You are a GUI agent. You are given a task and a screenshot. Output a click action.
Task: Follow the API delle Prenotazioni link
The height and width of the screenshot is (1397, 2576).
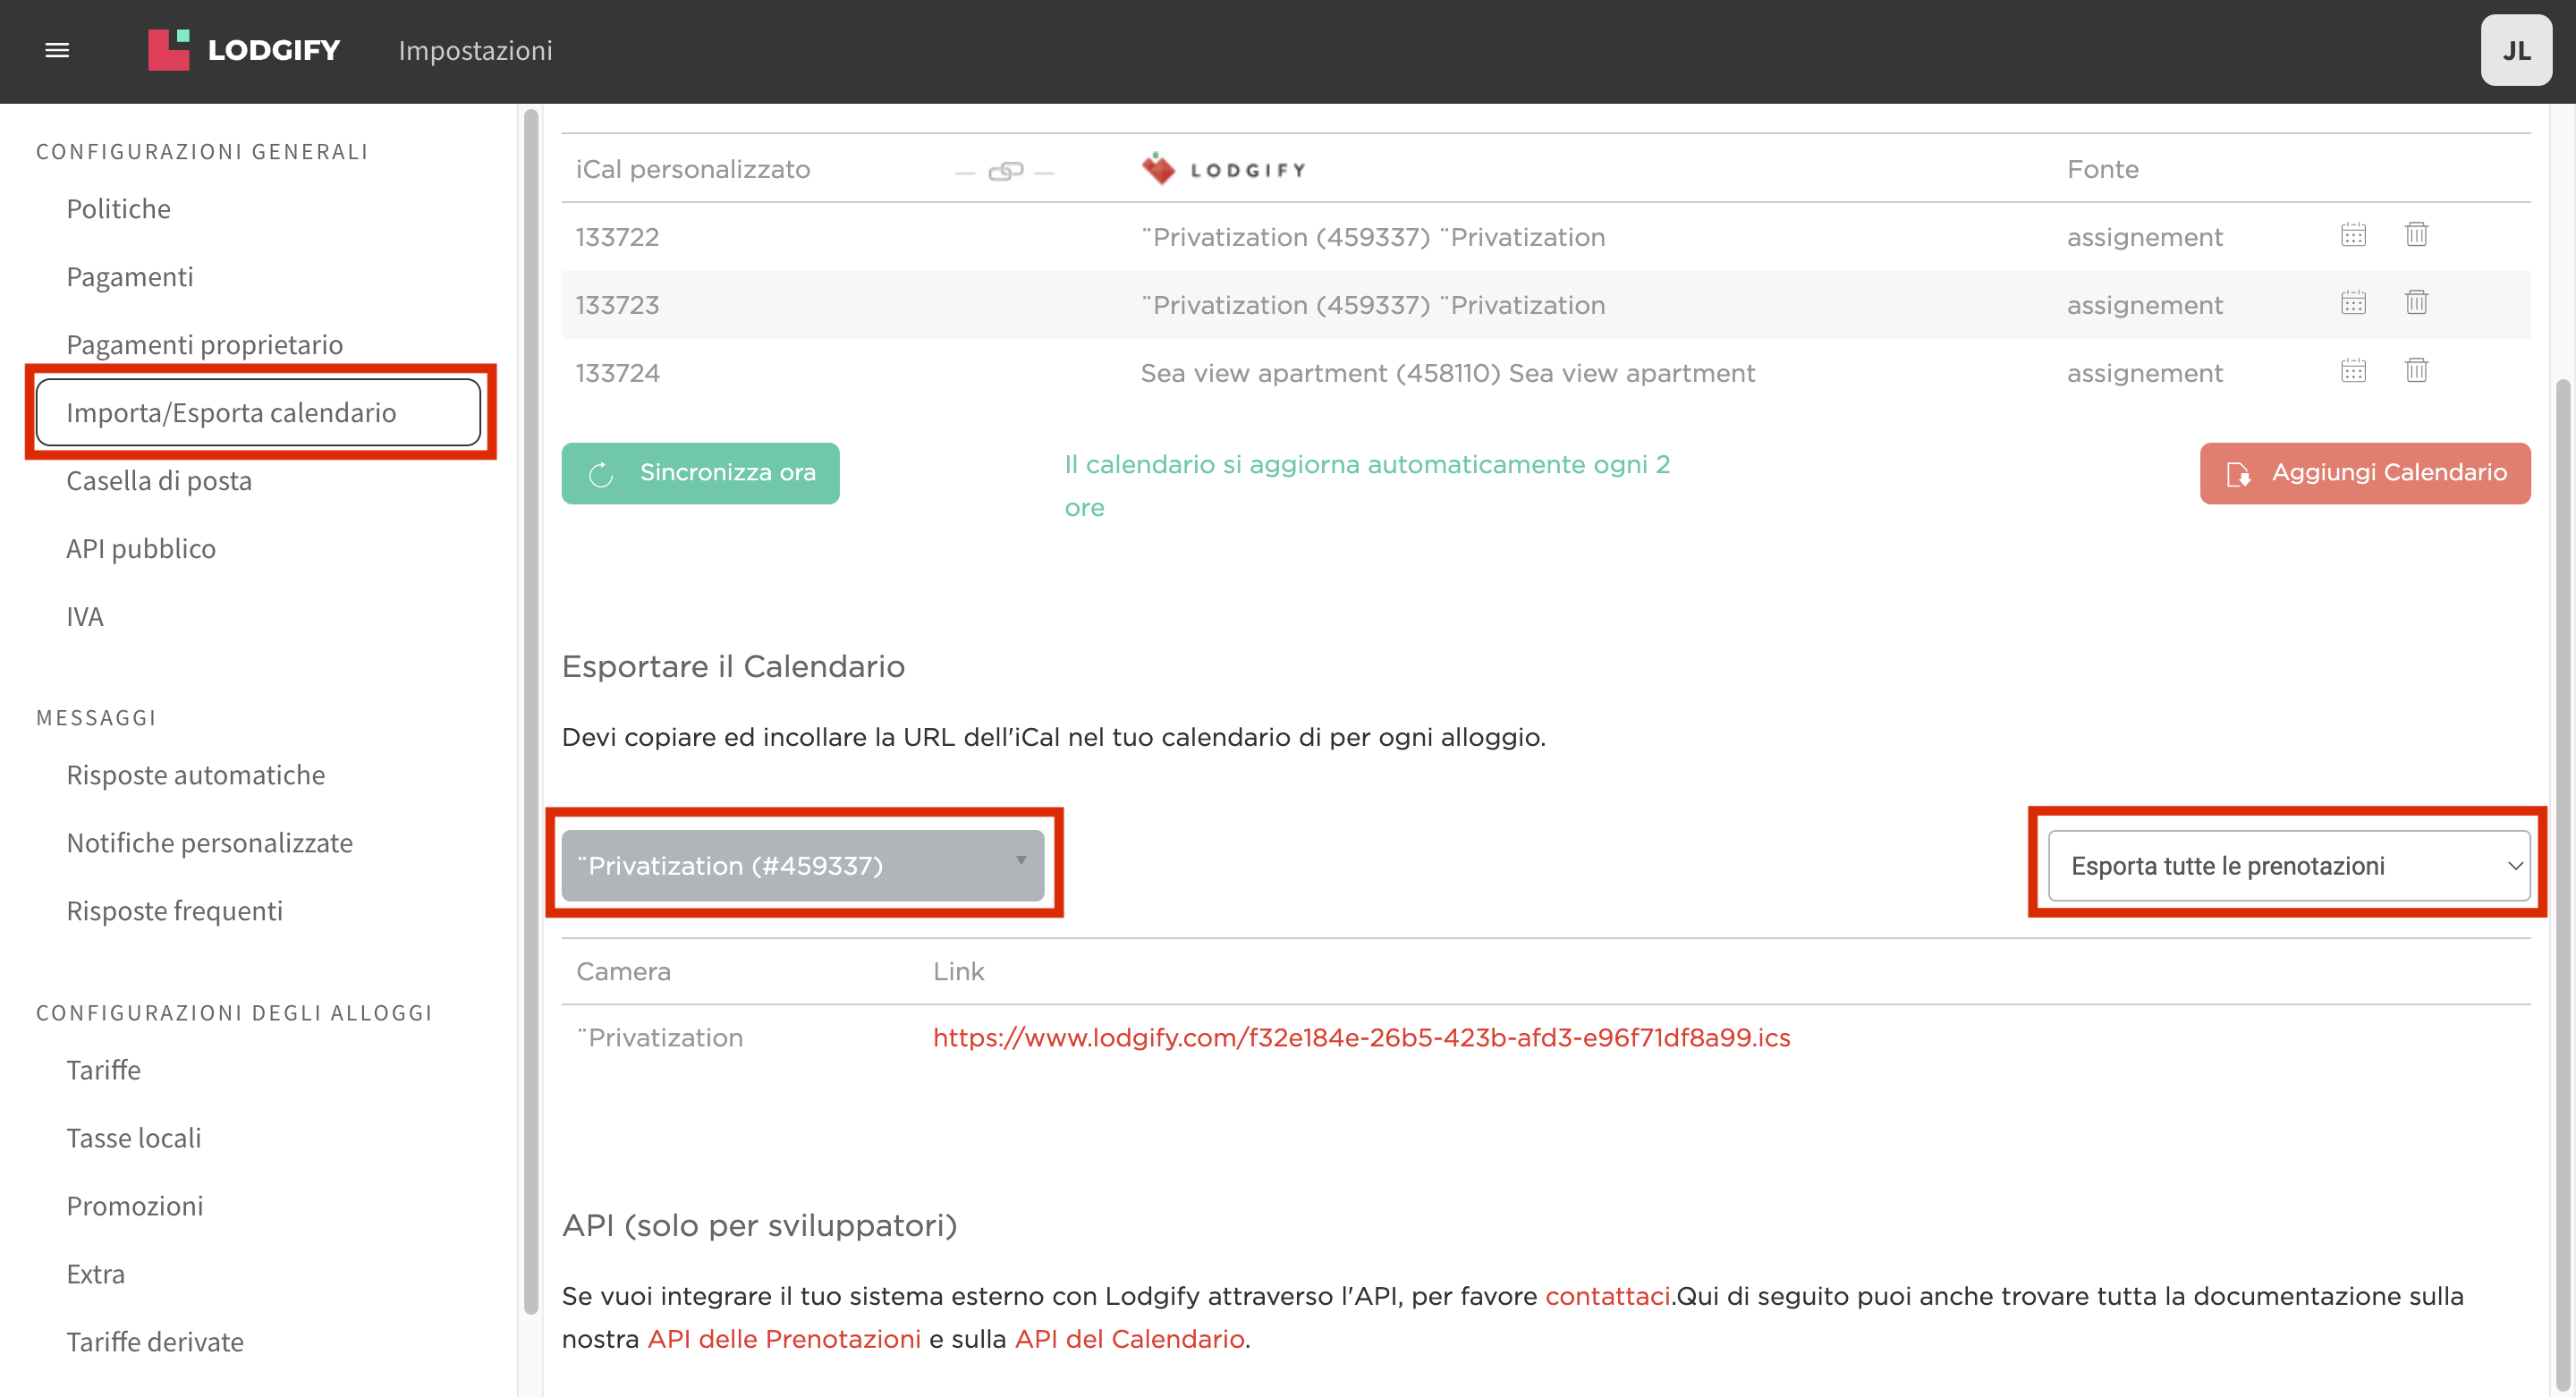tap(783, 1338)
